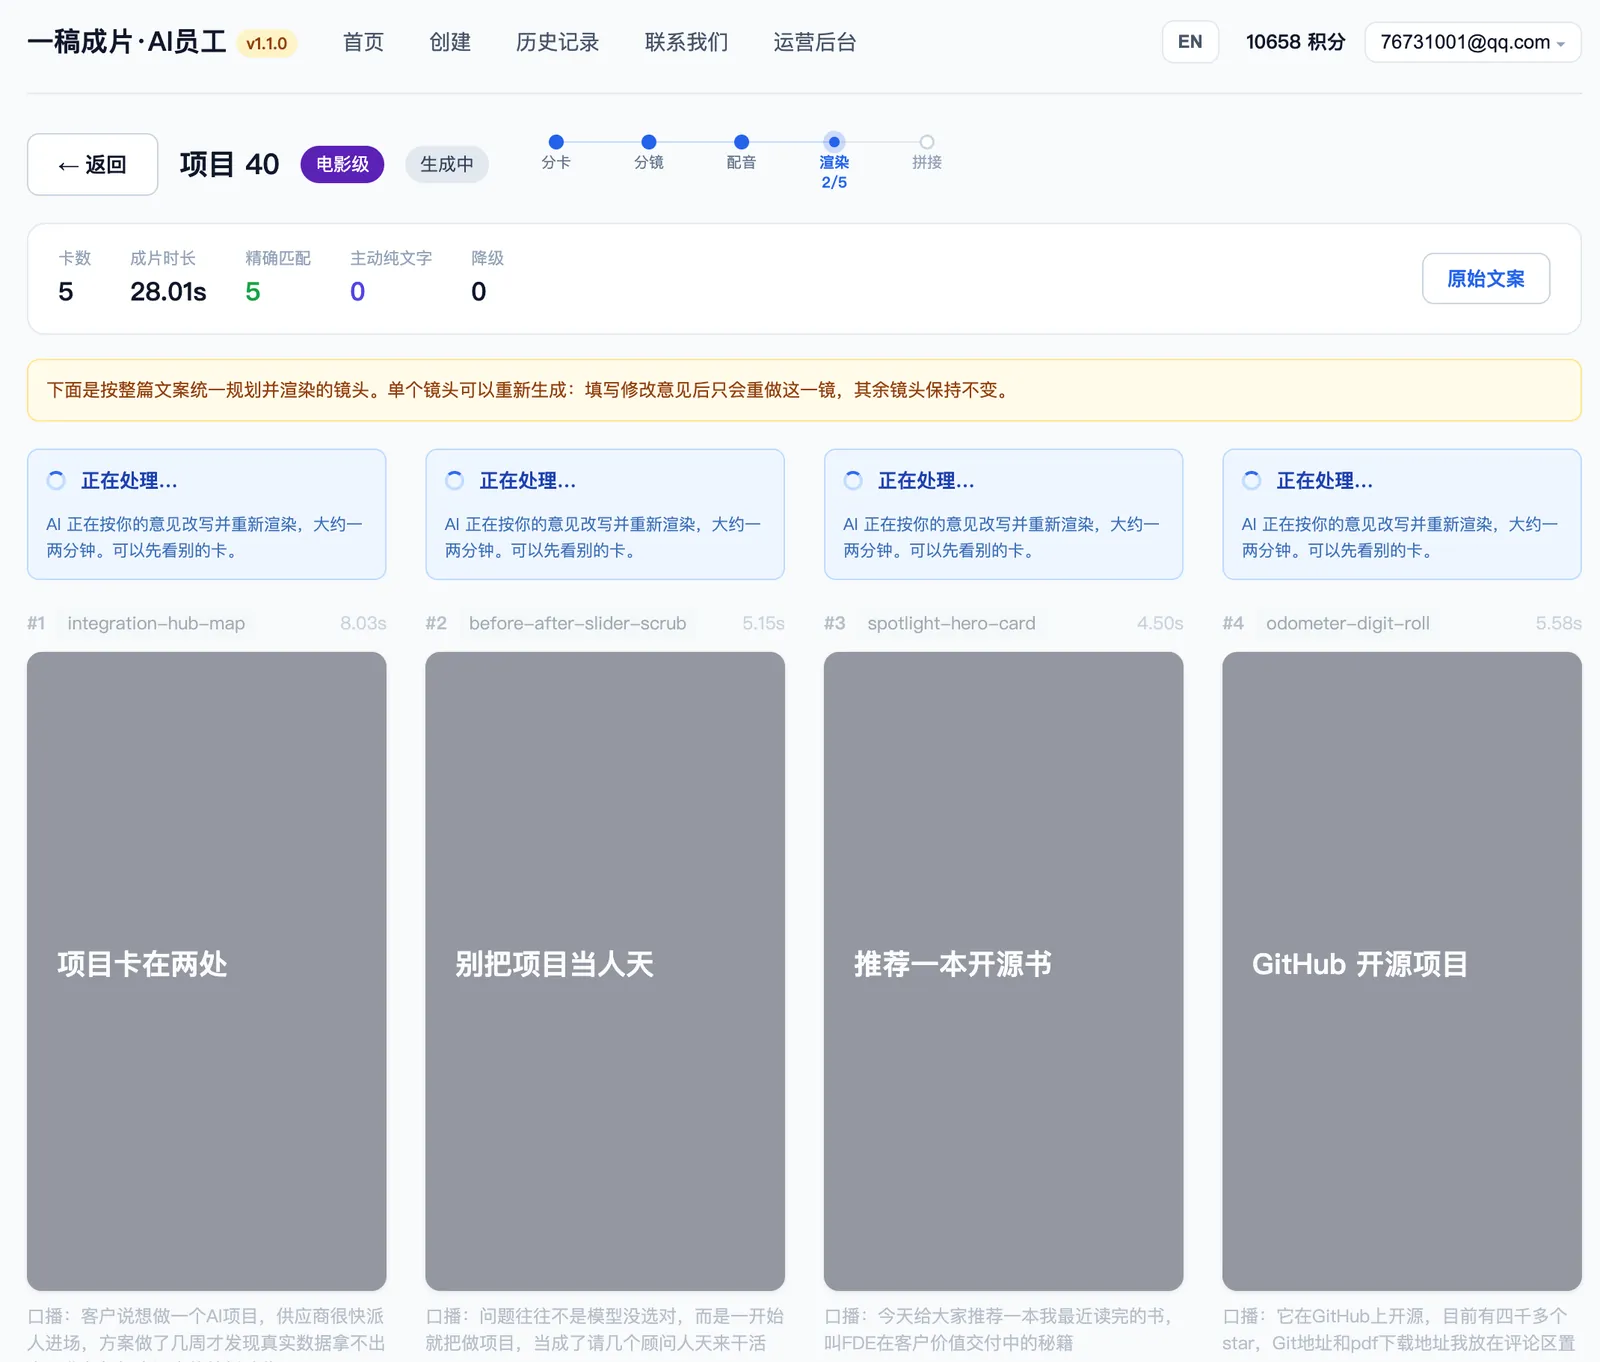Click the 分卡 step dot
Image resolution: width=1600 pixels, height=1362 pixels.
(x=556, y=142)
